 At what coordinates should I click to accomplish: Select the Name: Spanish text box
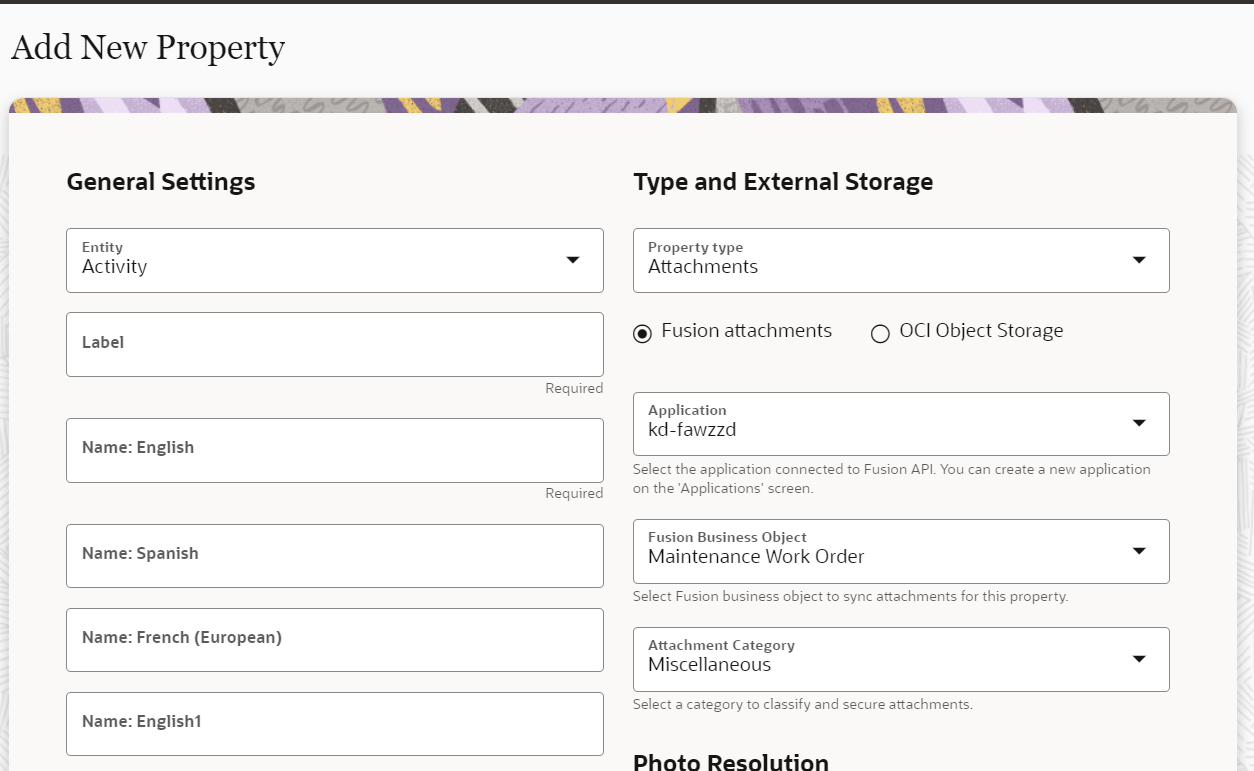pyautogui.click(x=335, y=556)
